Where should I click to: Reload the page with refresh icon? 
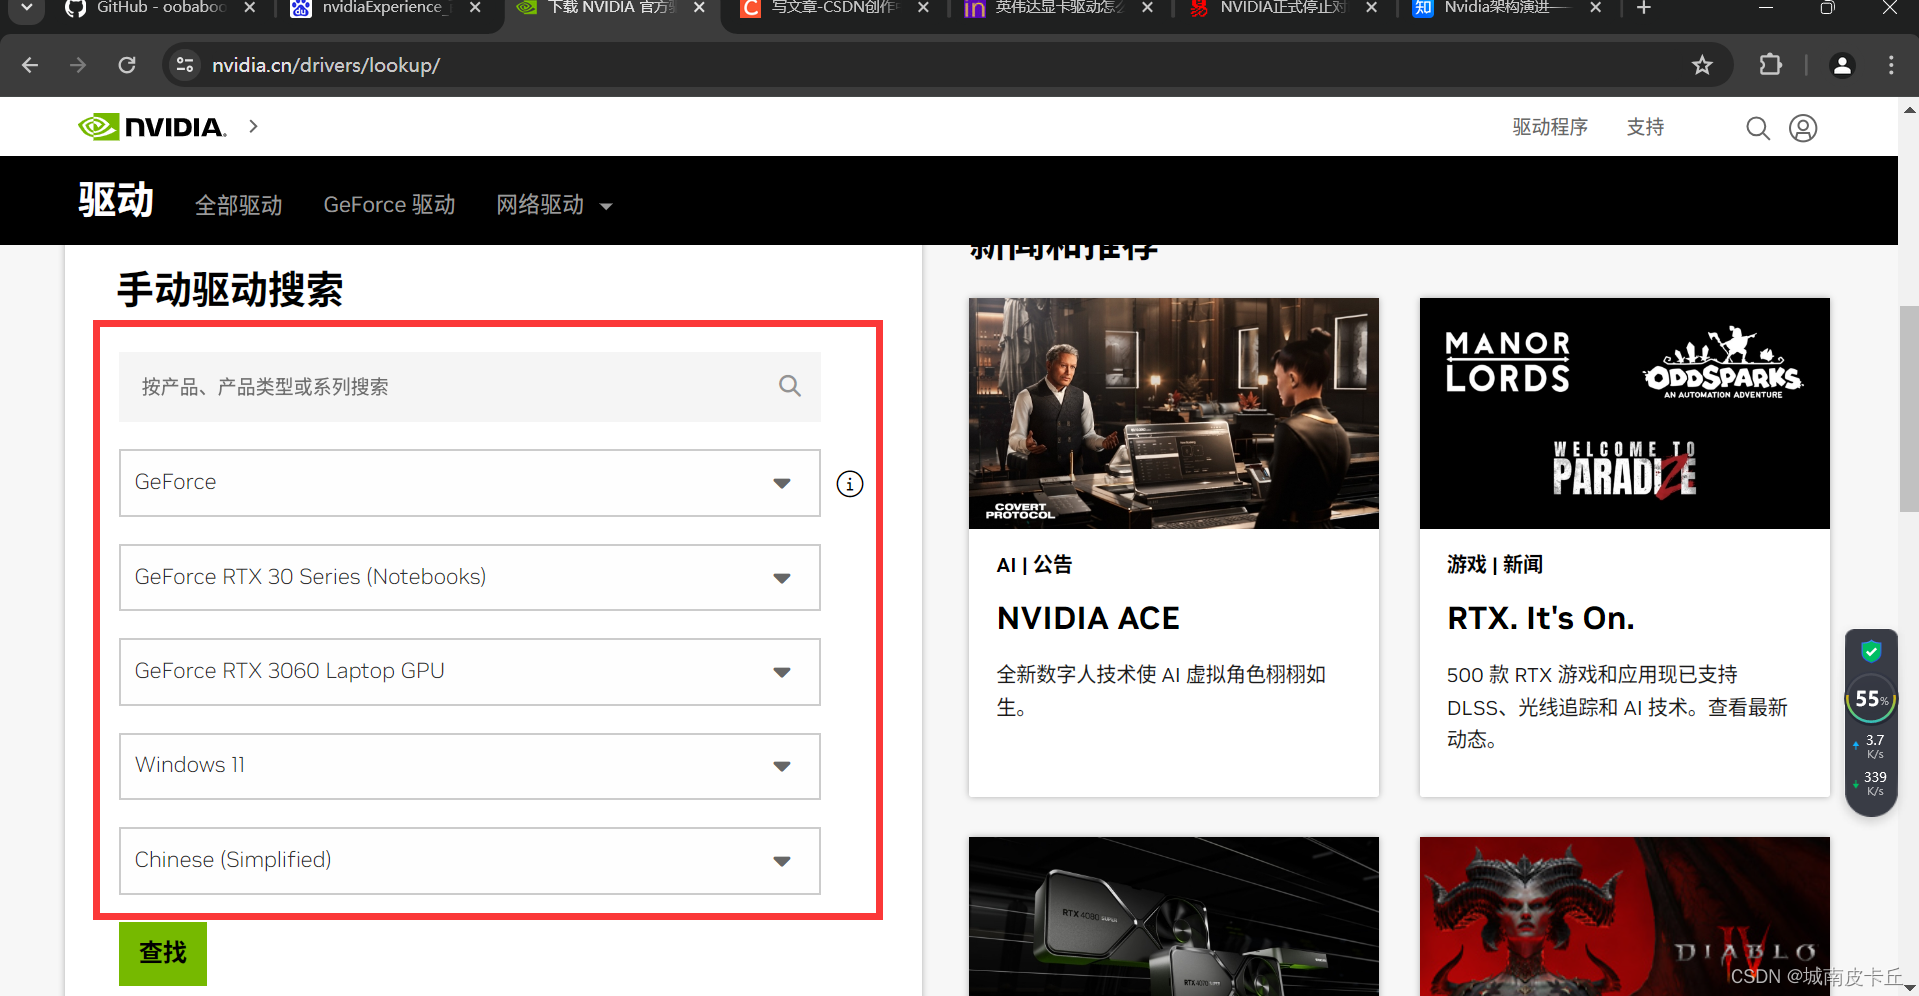point(127,65)
